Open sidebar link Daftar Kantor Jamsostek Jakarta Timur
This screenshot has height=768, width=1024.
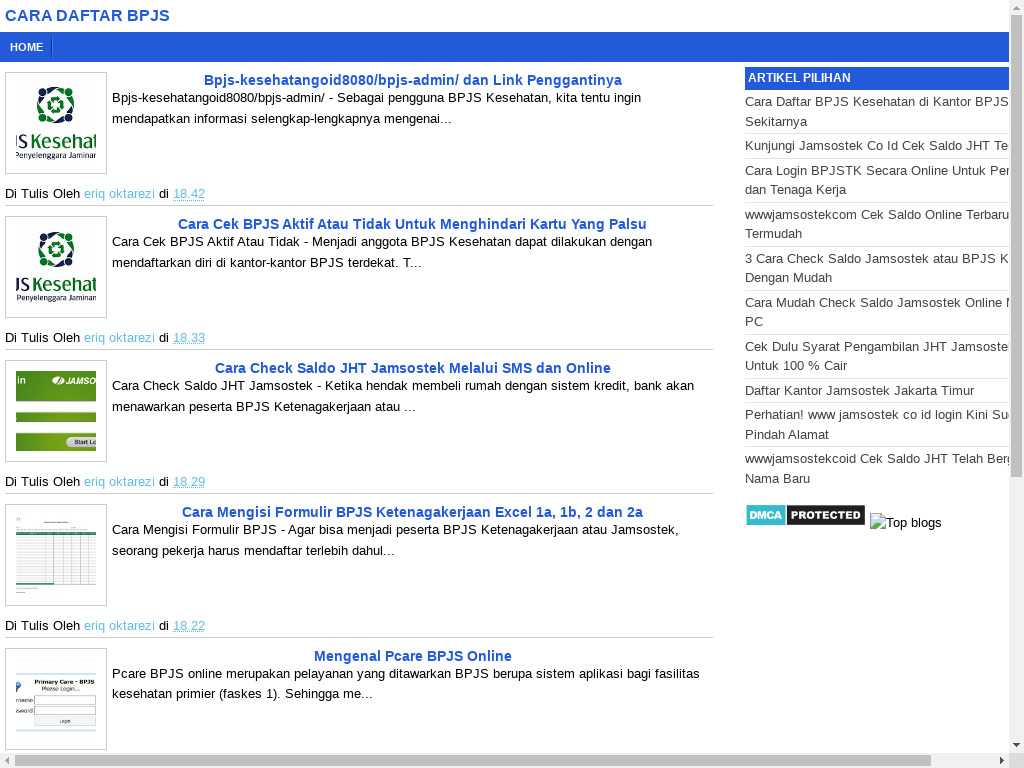859,391
